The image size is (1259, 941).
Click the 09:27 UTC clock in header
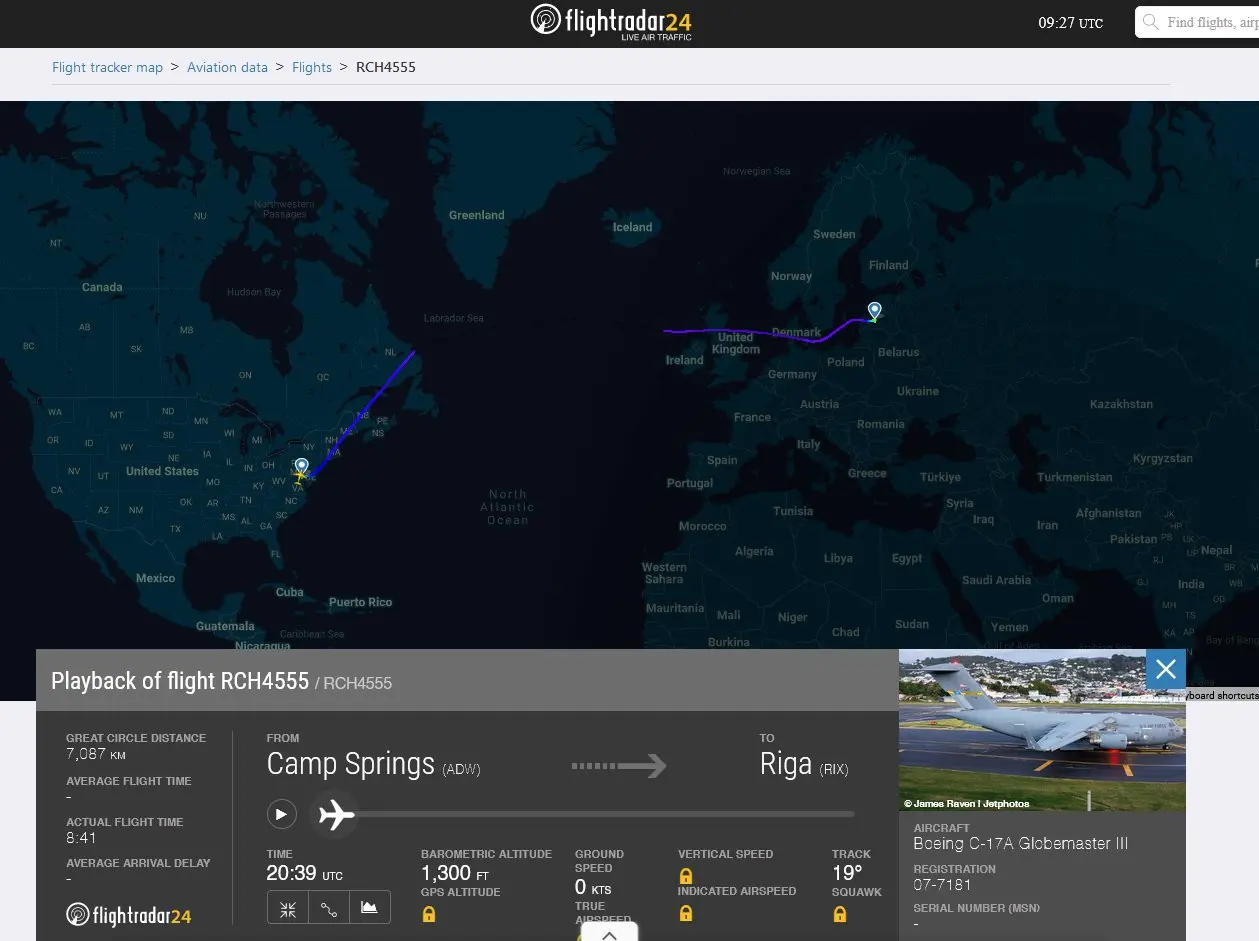pos(1071,23)
